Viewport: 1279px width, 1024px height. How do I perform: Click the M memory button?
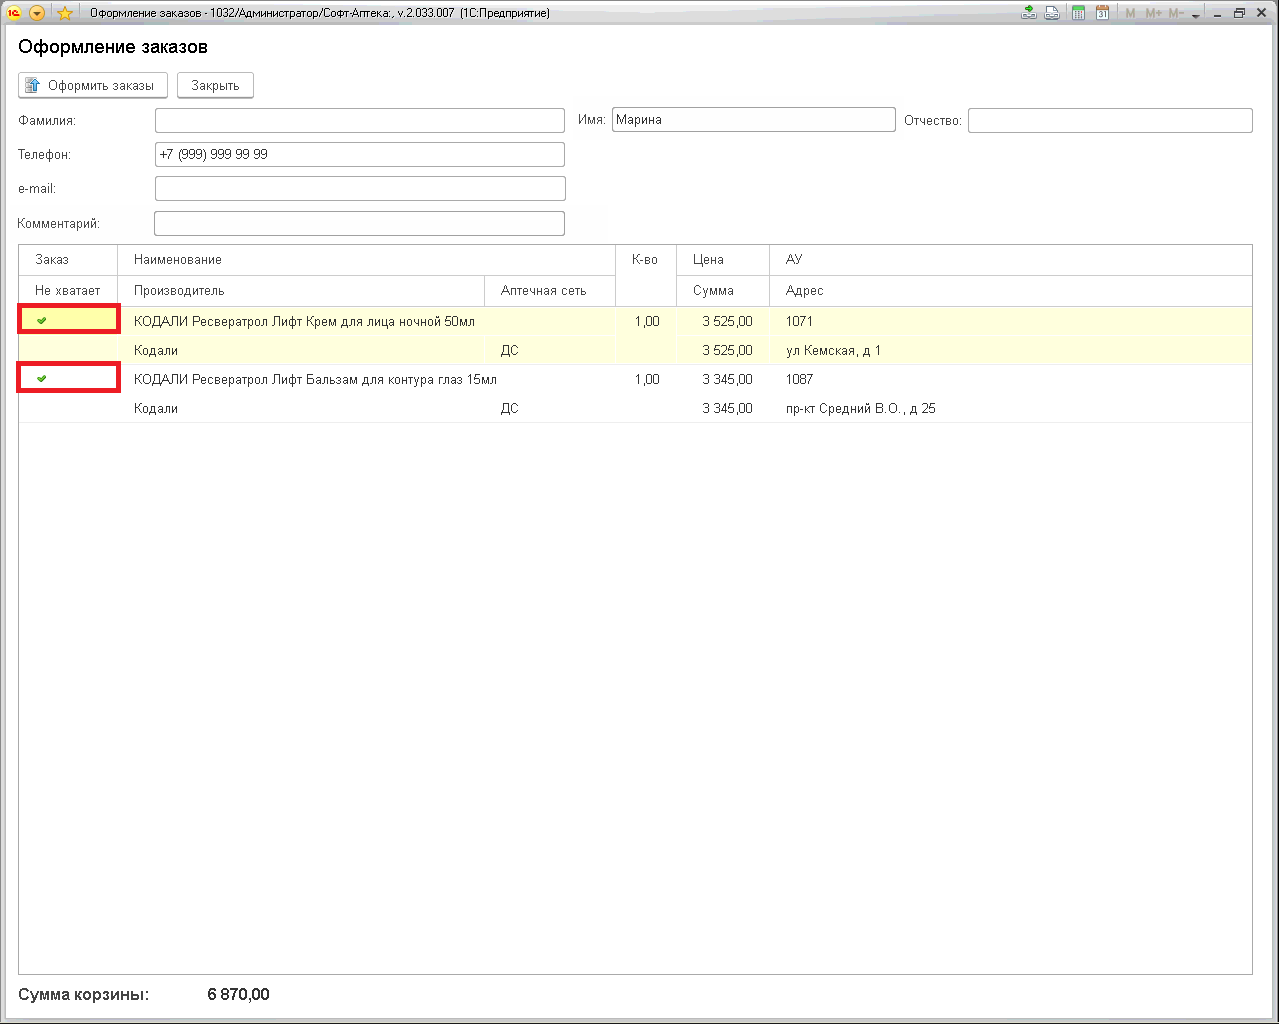(1130, 13)
